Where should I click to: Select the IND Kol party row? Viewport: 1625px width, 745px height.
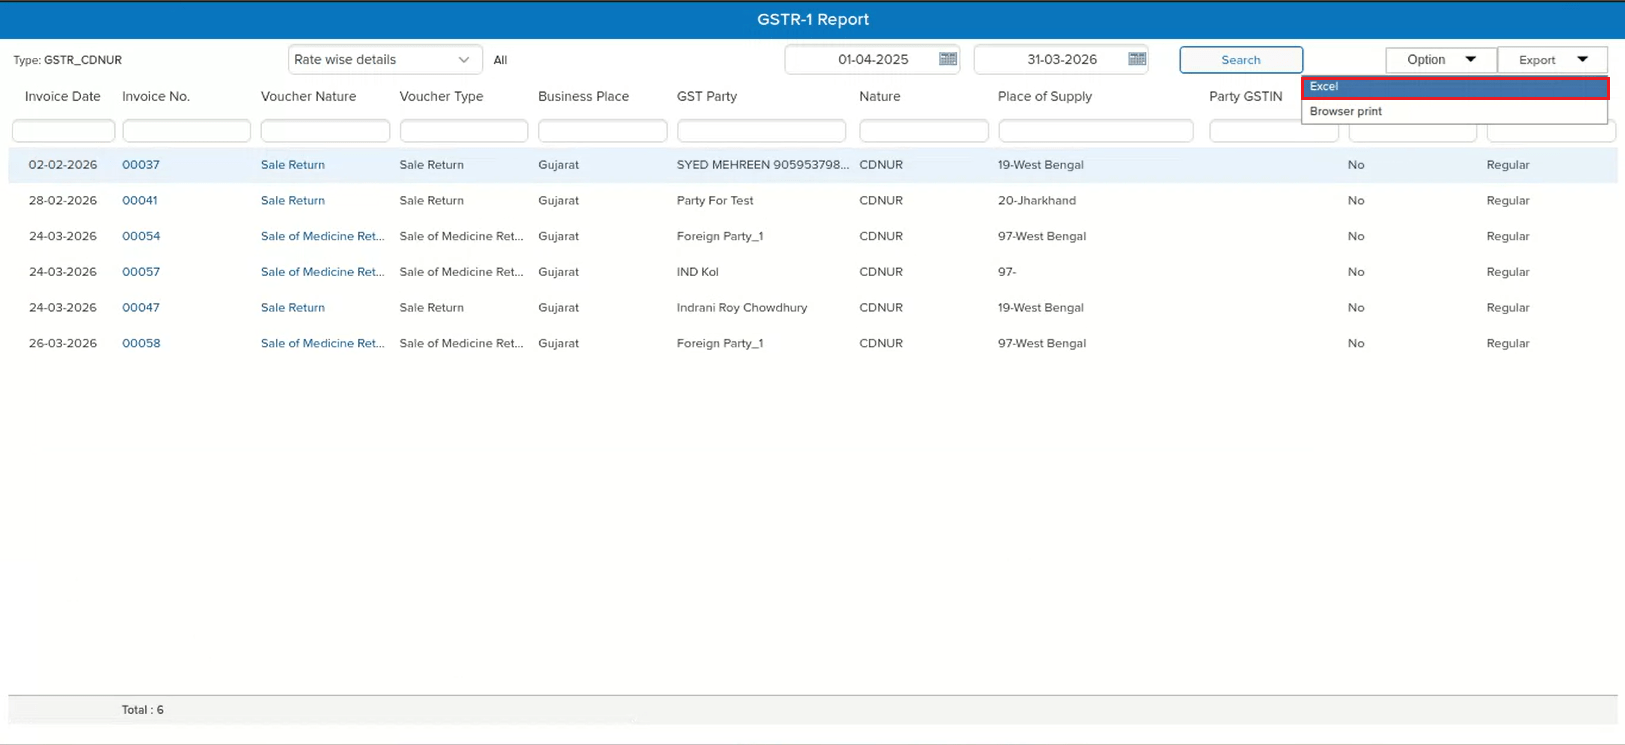[x=698, y=272]
